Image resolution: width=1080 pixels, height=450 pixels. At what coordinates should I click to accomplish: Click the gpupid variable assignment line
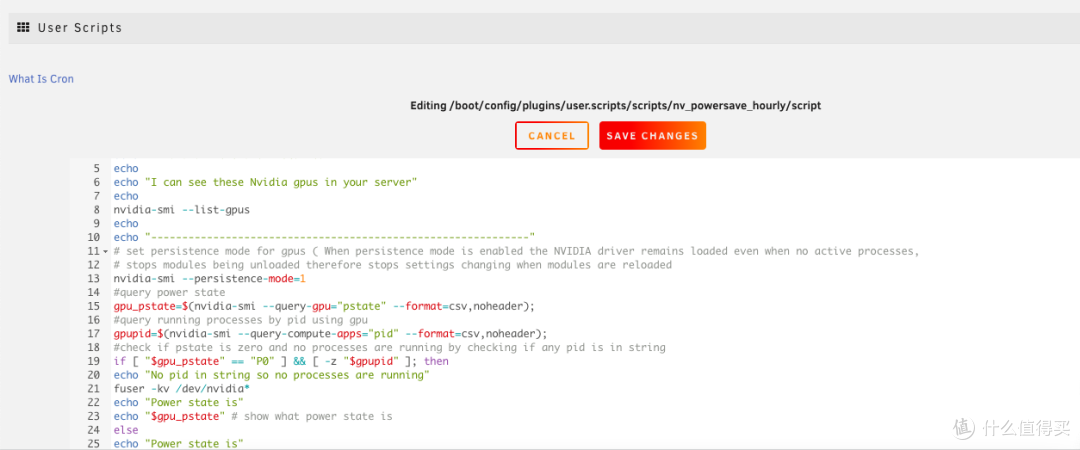click(x=327, y=334)
